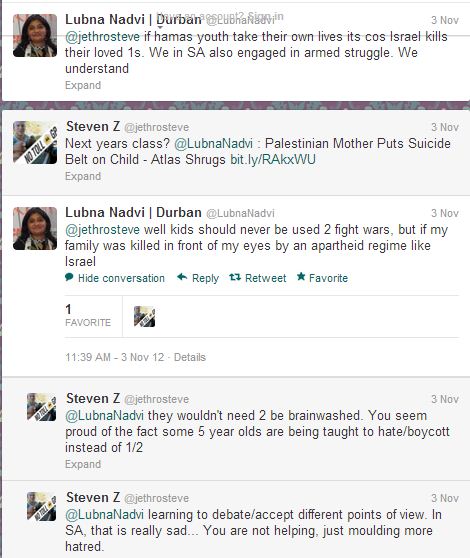This screenshot has height=558, width=470.
Task: Click Lubna Nadvi | Durban name on expanded tweet
Action: click(133, 212)
